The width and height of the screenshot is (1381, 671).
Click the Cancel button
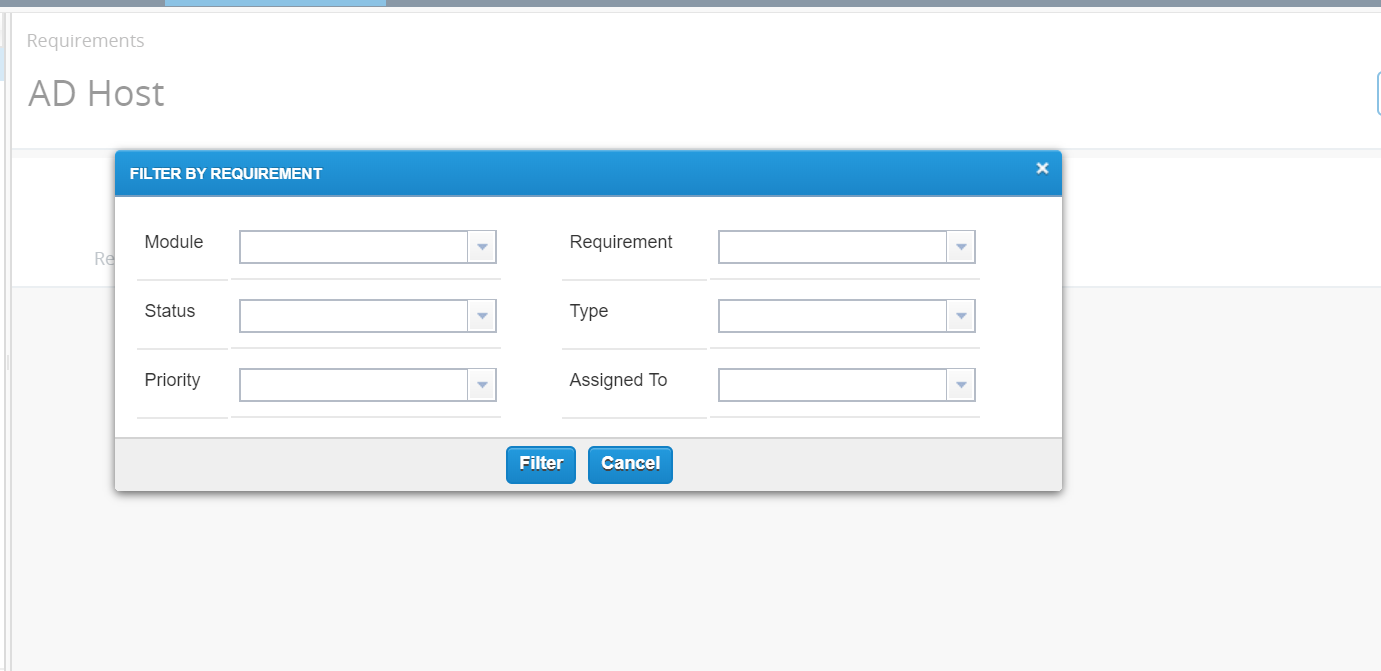tap(630, 464)
